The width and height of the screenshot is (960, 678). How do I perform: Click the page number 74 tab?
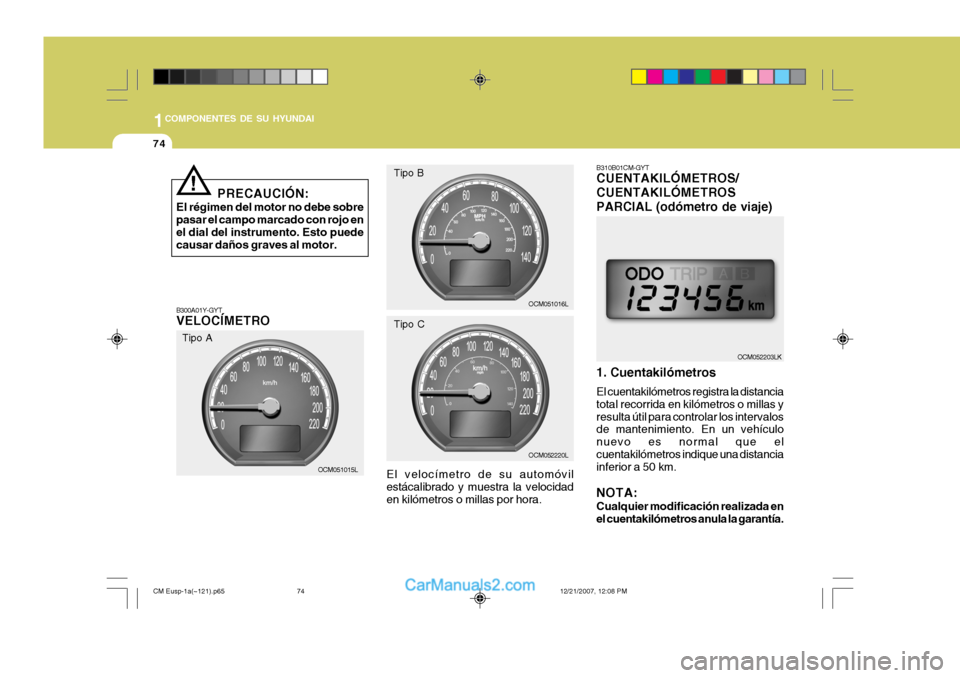(x=159, y=143)
